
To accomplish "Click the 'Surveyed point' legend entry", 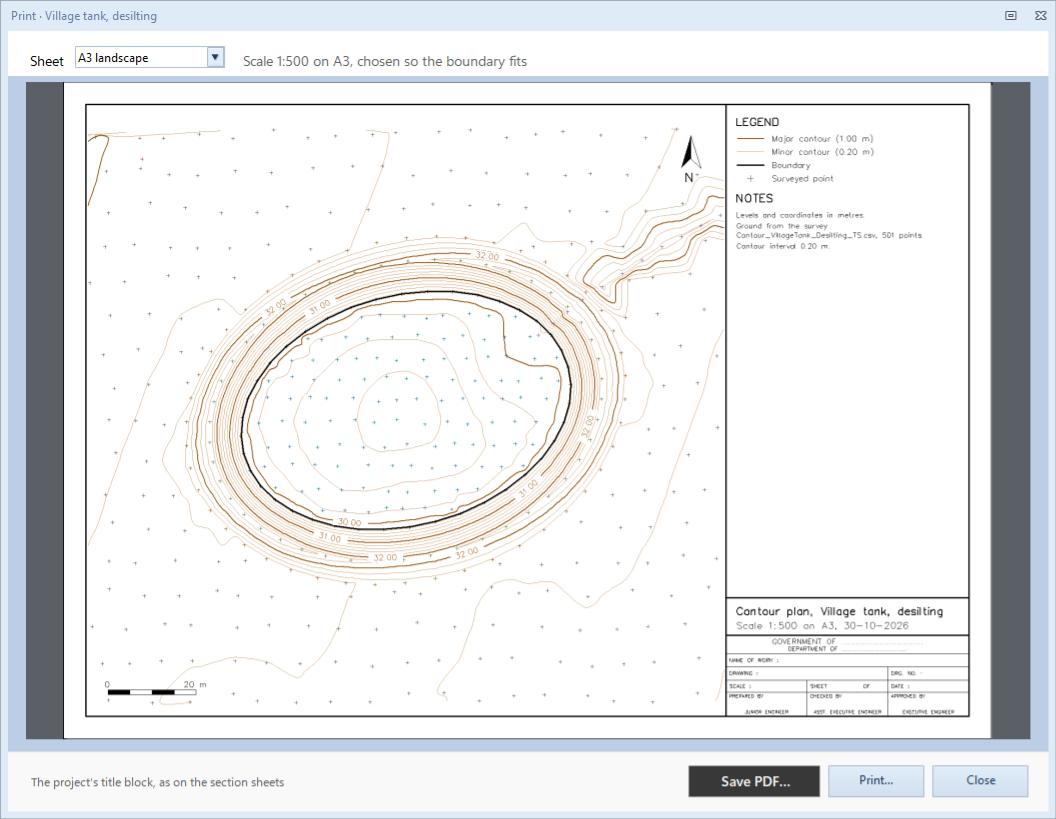I will tap(802, 178).
